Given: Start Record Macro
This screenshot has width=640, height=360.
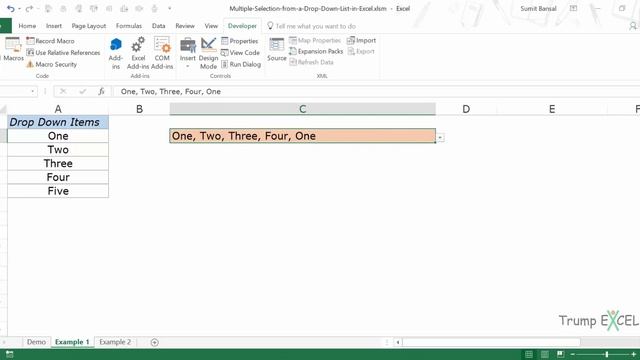Looking at the screenshot, I should pos(51,41).
